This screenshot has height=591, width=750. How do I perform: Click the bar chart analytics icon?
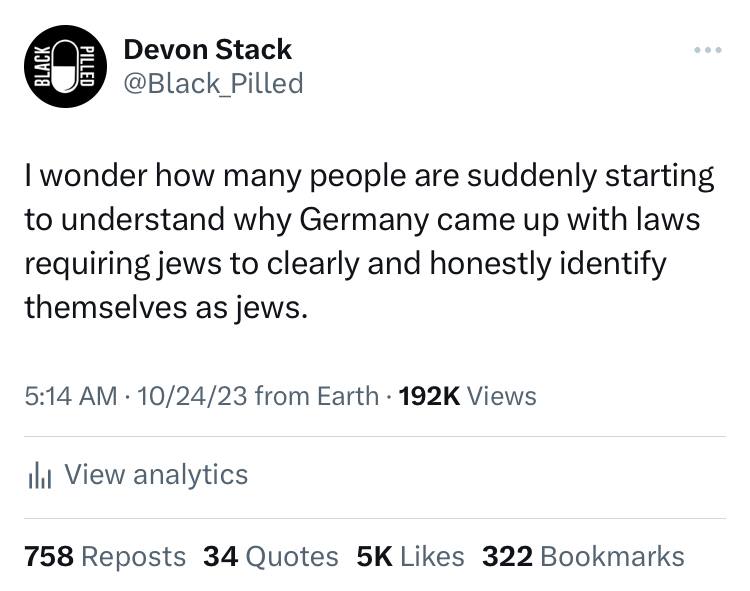pyautogui.click(x=40, y=476)
